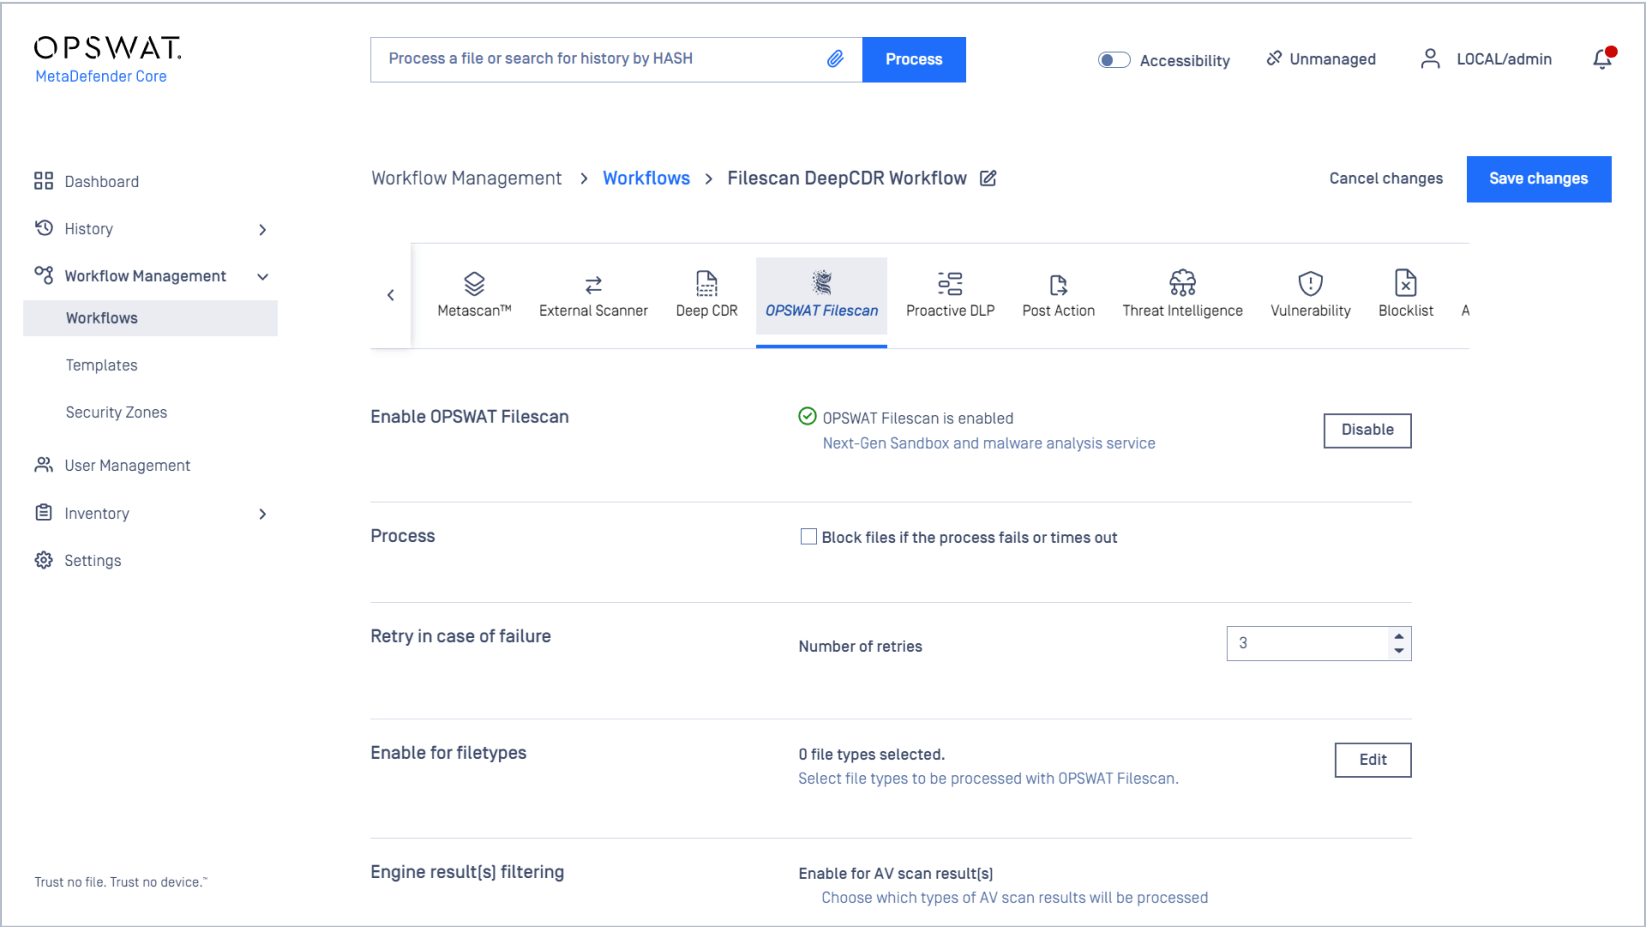Click the Workflow Management breadcrumb text
The width and height of the screenshot is (1646, 927).
466,178
